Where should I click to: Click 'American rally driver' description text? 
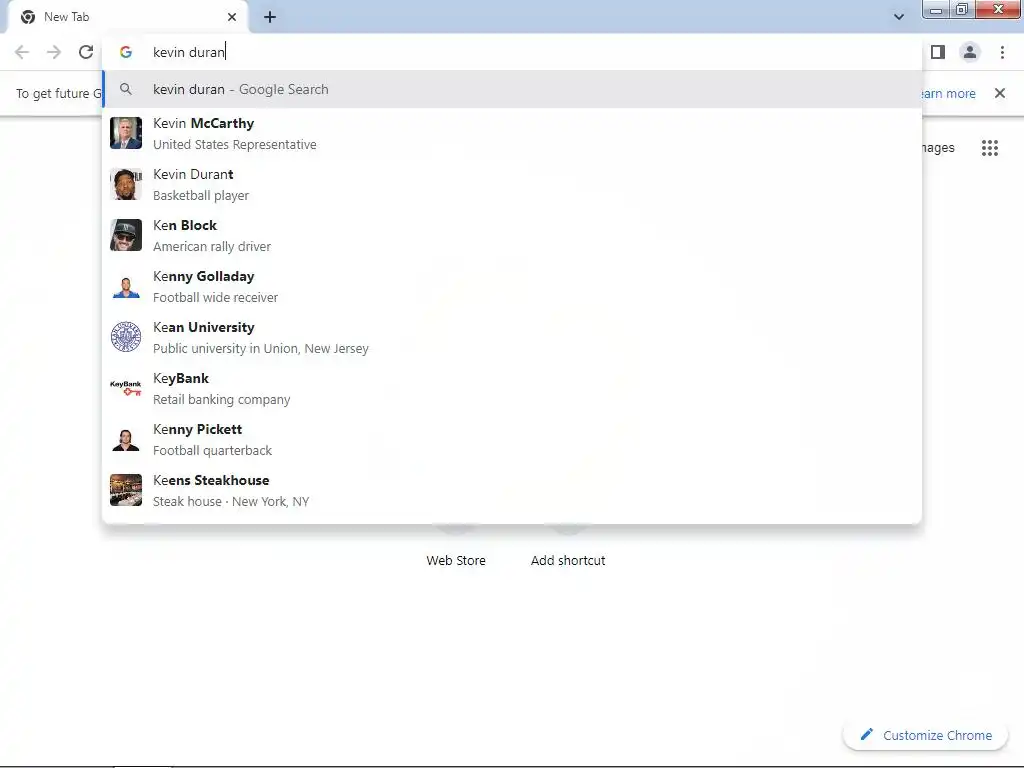click(x=212, y=247)
